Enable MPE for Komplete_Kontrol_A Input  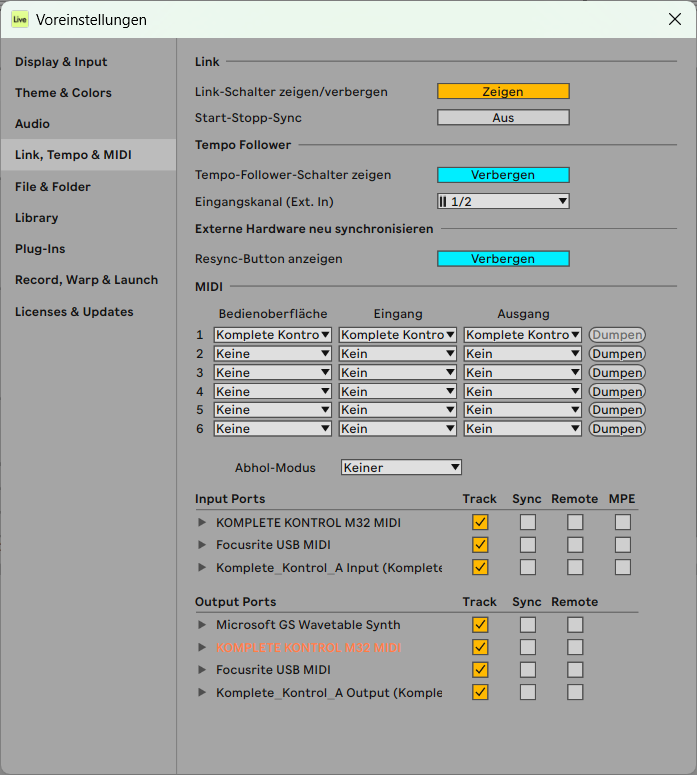click(623, 567)
